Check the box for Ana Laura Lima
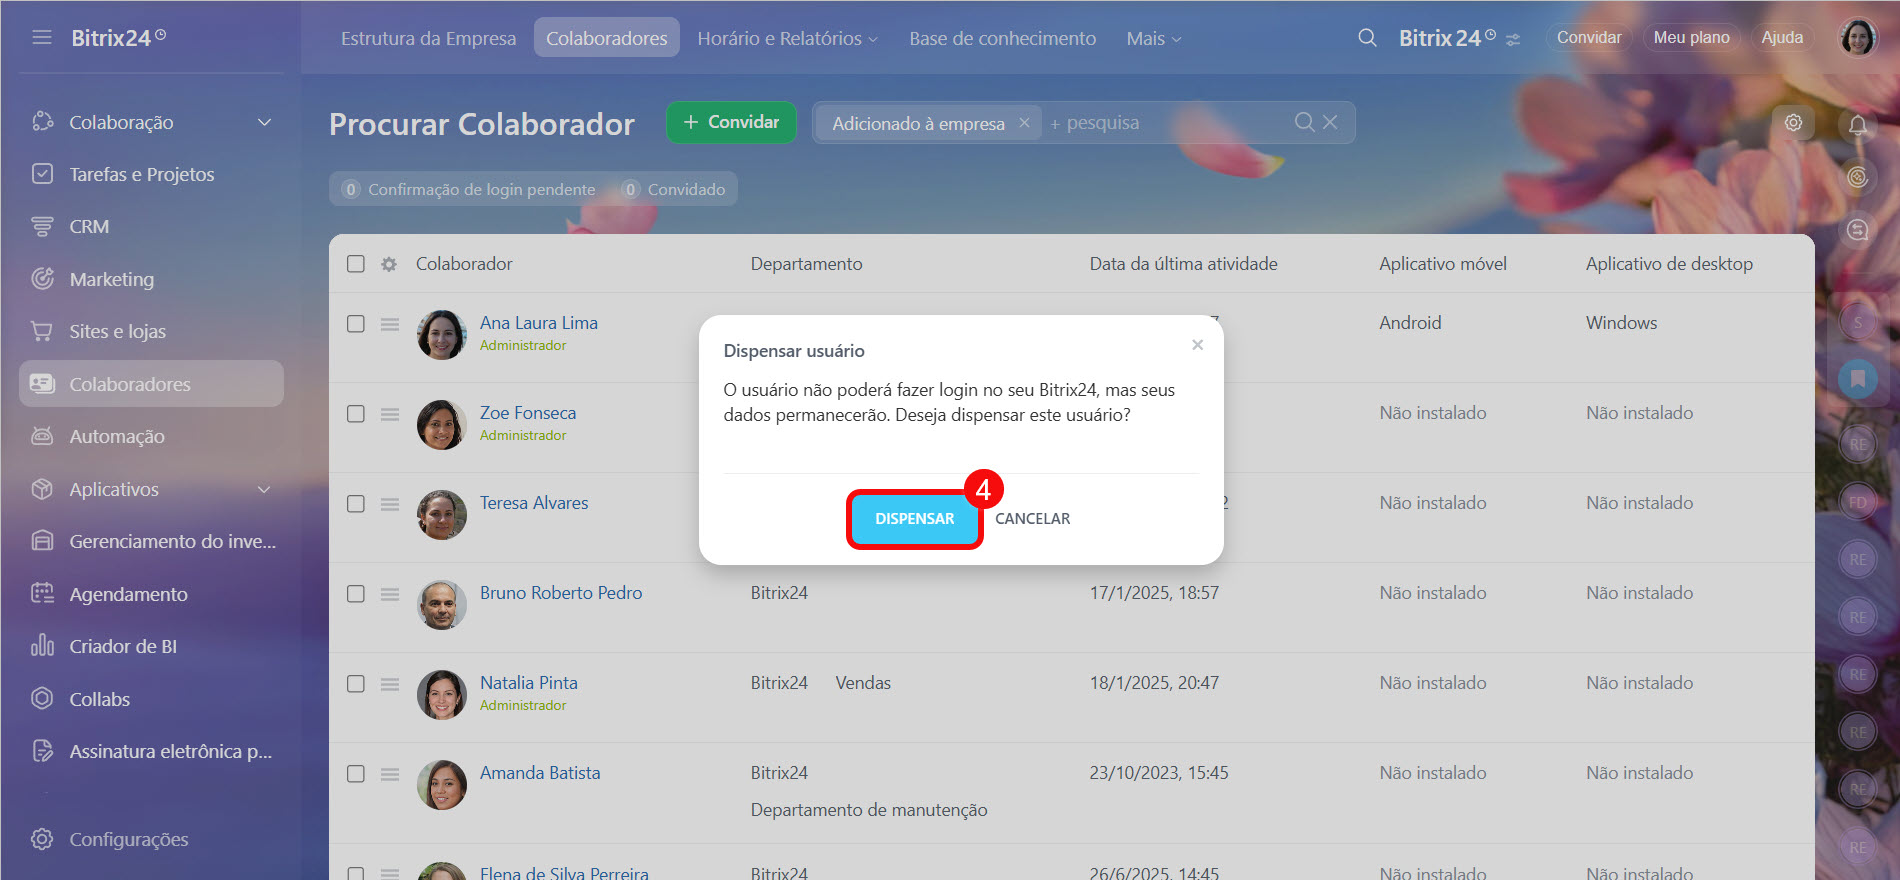 coord(356,324)
